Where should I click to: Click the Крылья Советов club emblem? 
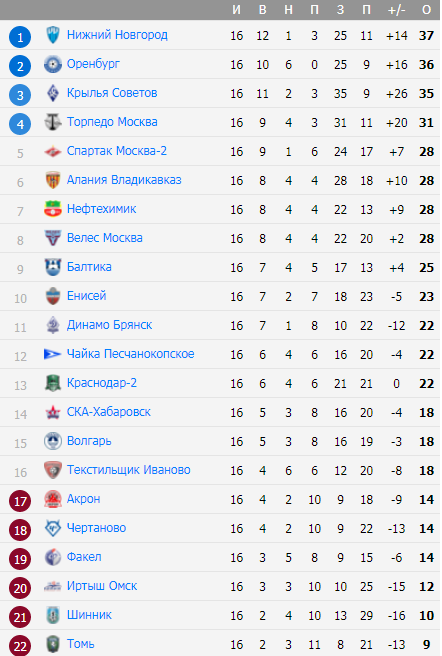pos(53,93)
